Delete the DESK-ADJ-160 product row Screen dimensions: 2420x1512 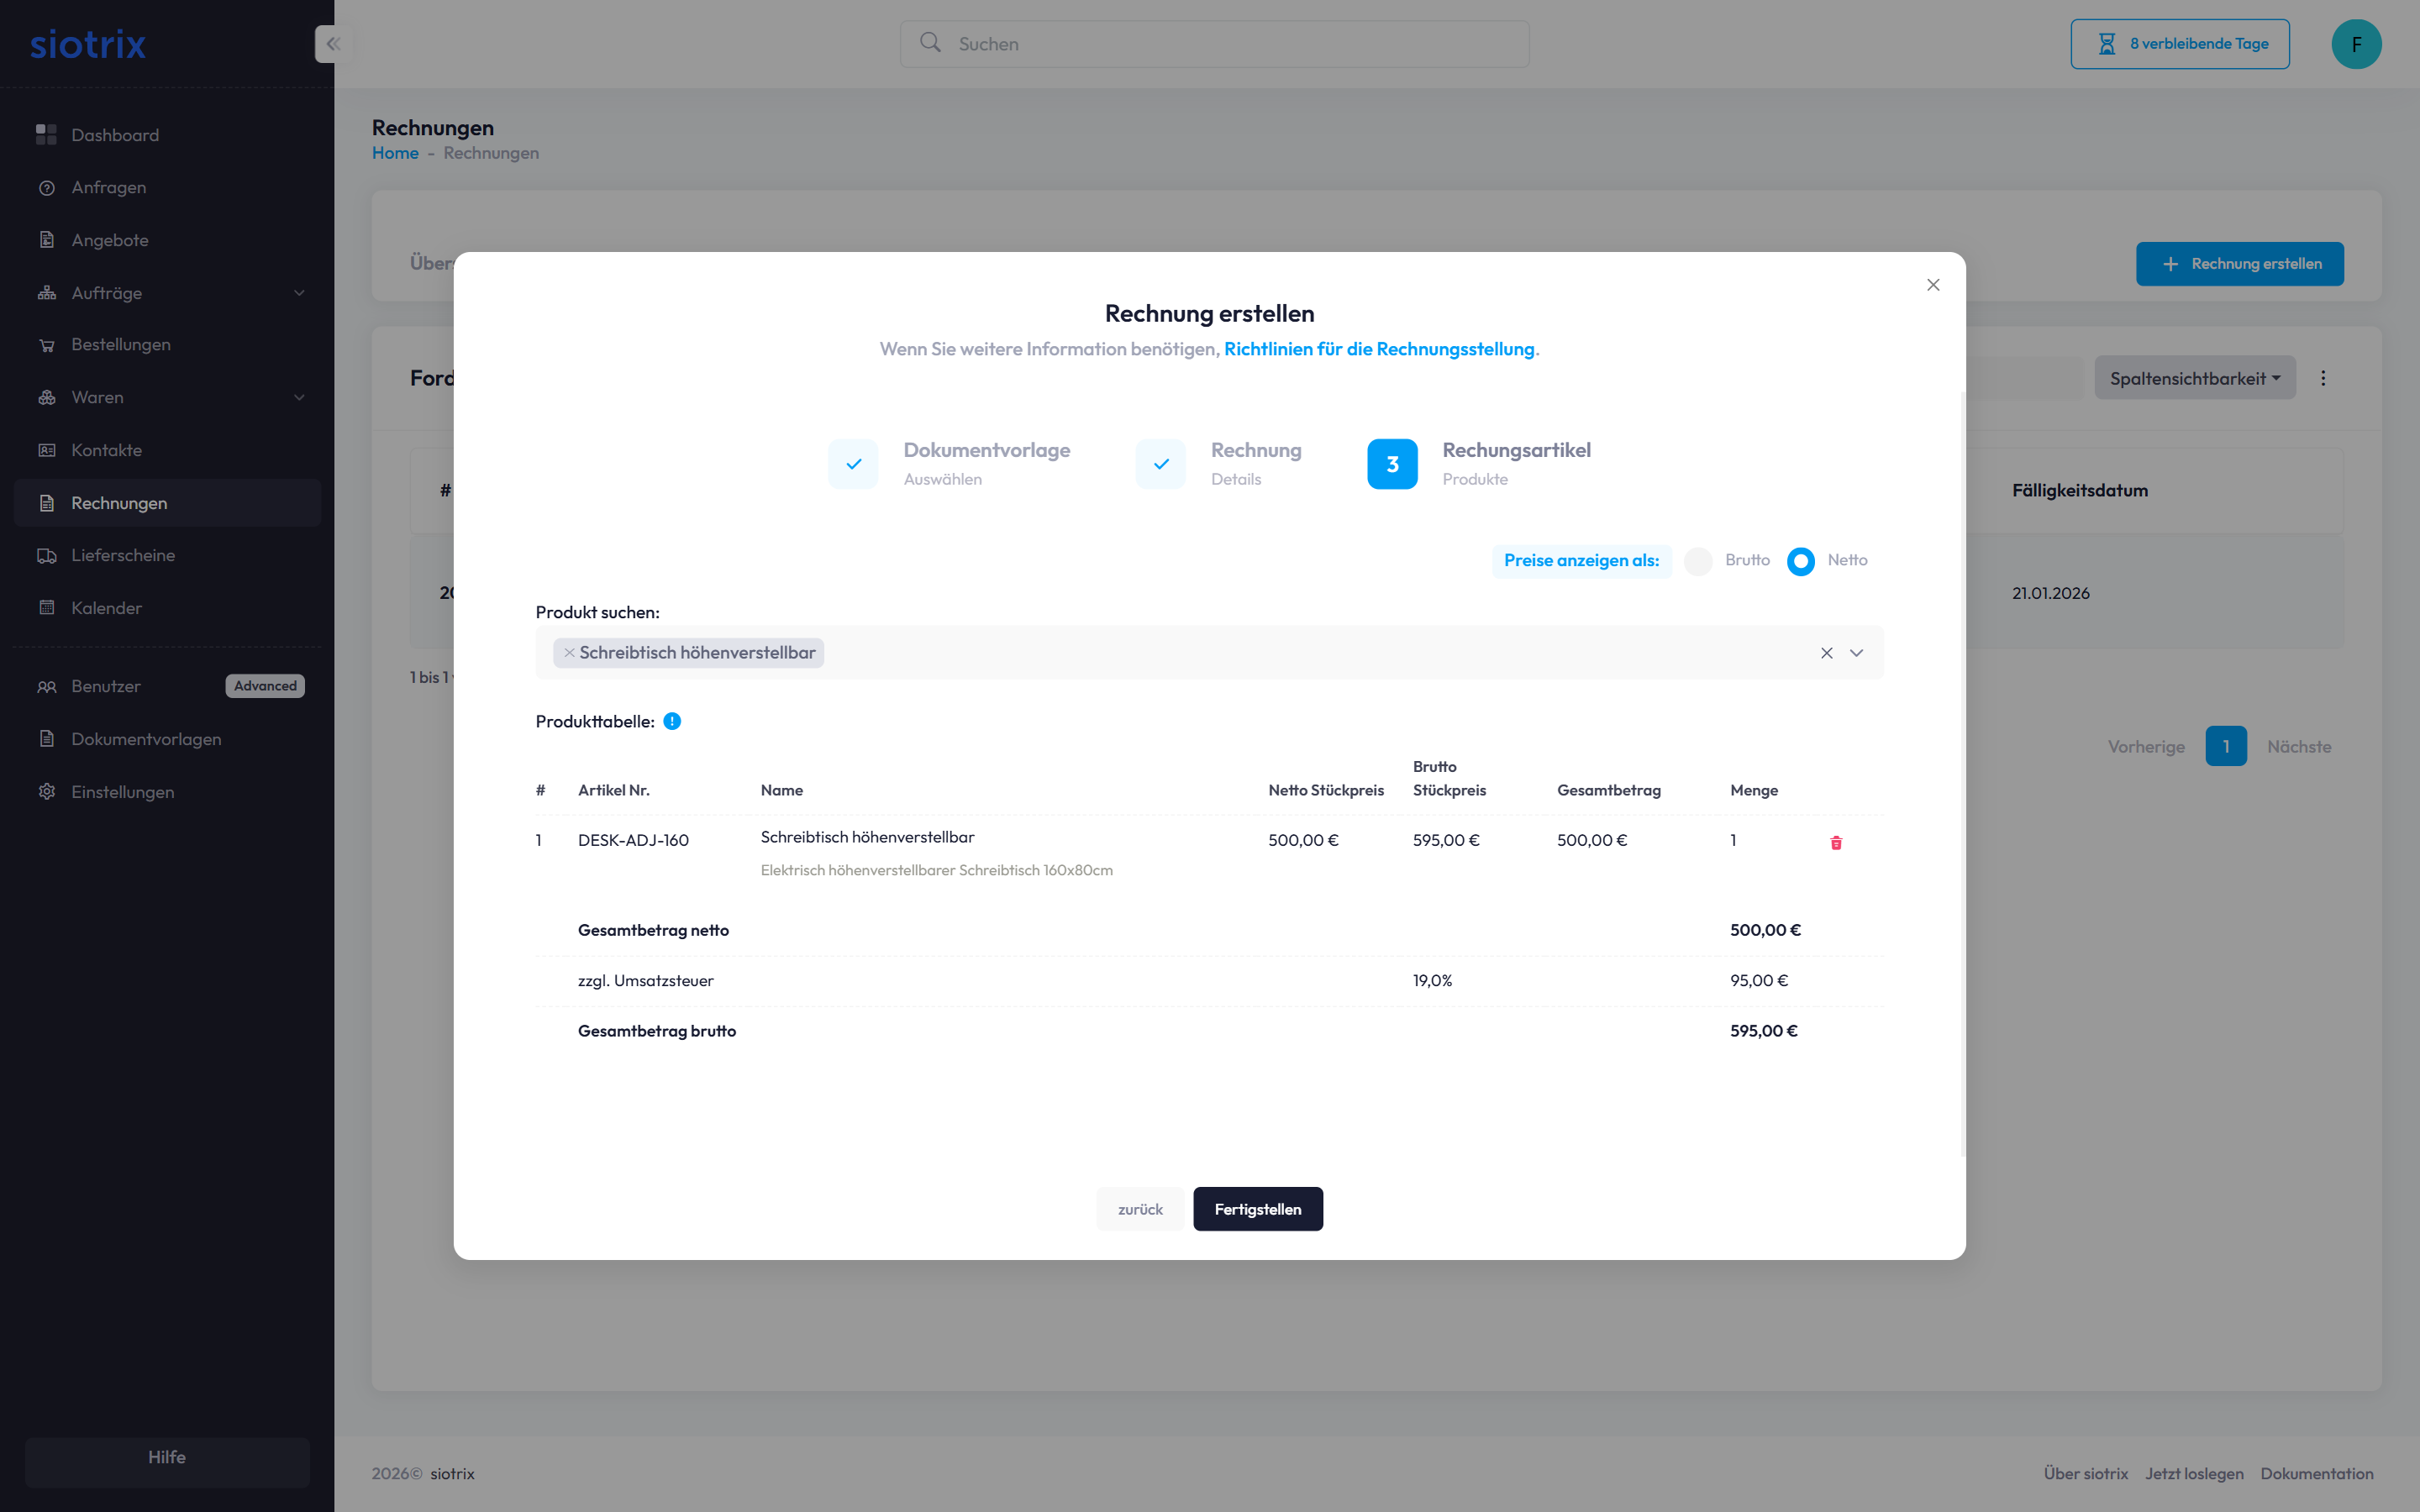(x=1836, y=842)
